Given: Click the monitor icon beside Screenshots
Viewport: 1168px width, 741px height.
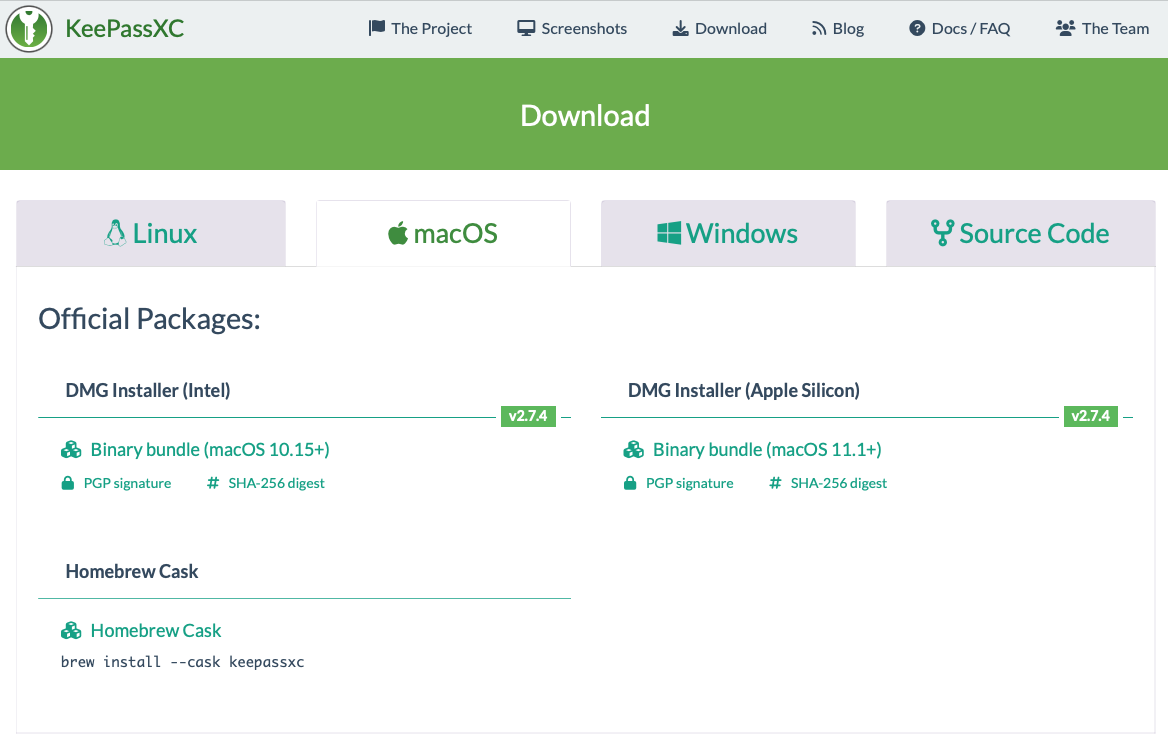Looking at the screenshot, I should pyautogui.click(x=526, y=28).
